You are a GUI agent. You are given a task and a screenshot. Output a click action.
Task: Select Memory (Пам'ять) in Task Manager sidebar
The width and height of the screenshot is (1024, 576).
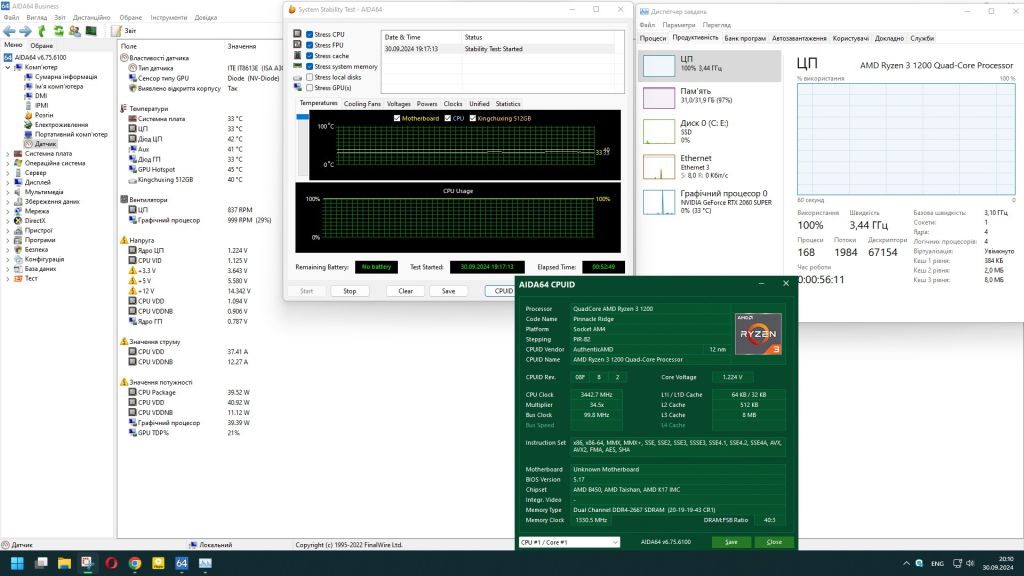[x=709, y=96]
